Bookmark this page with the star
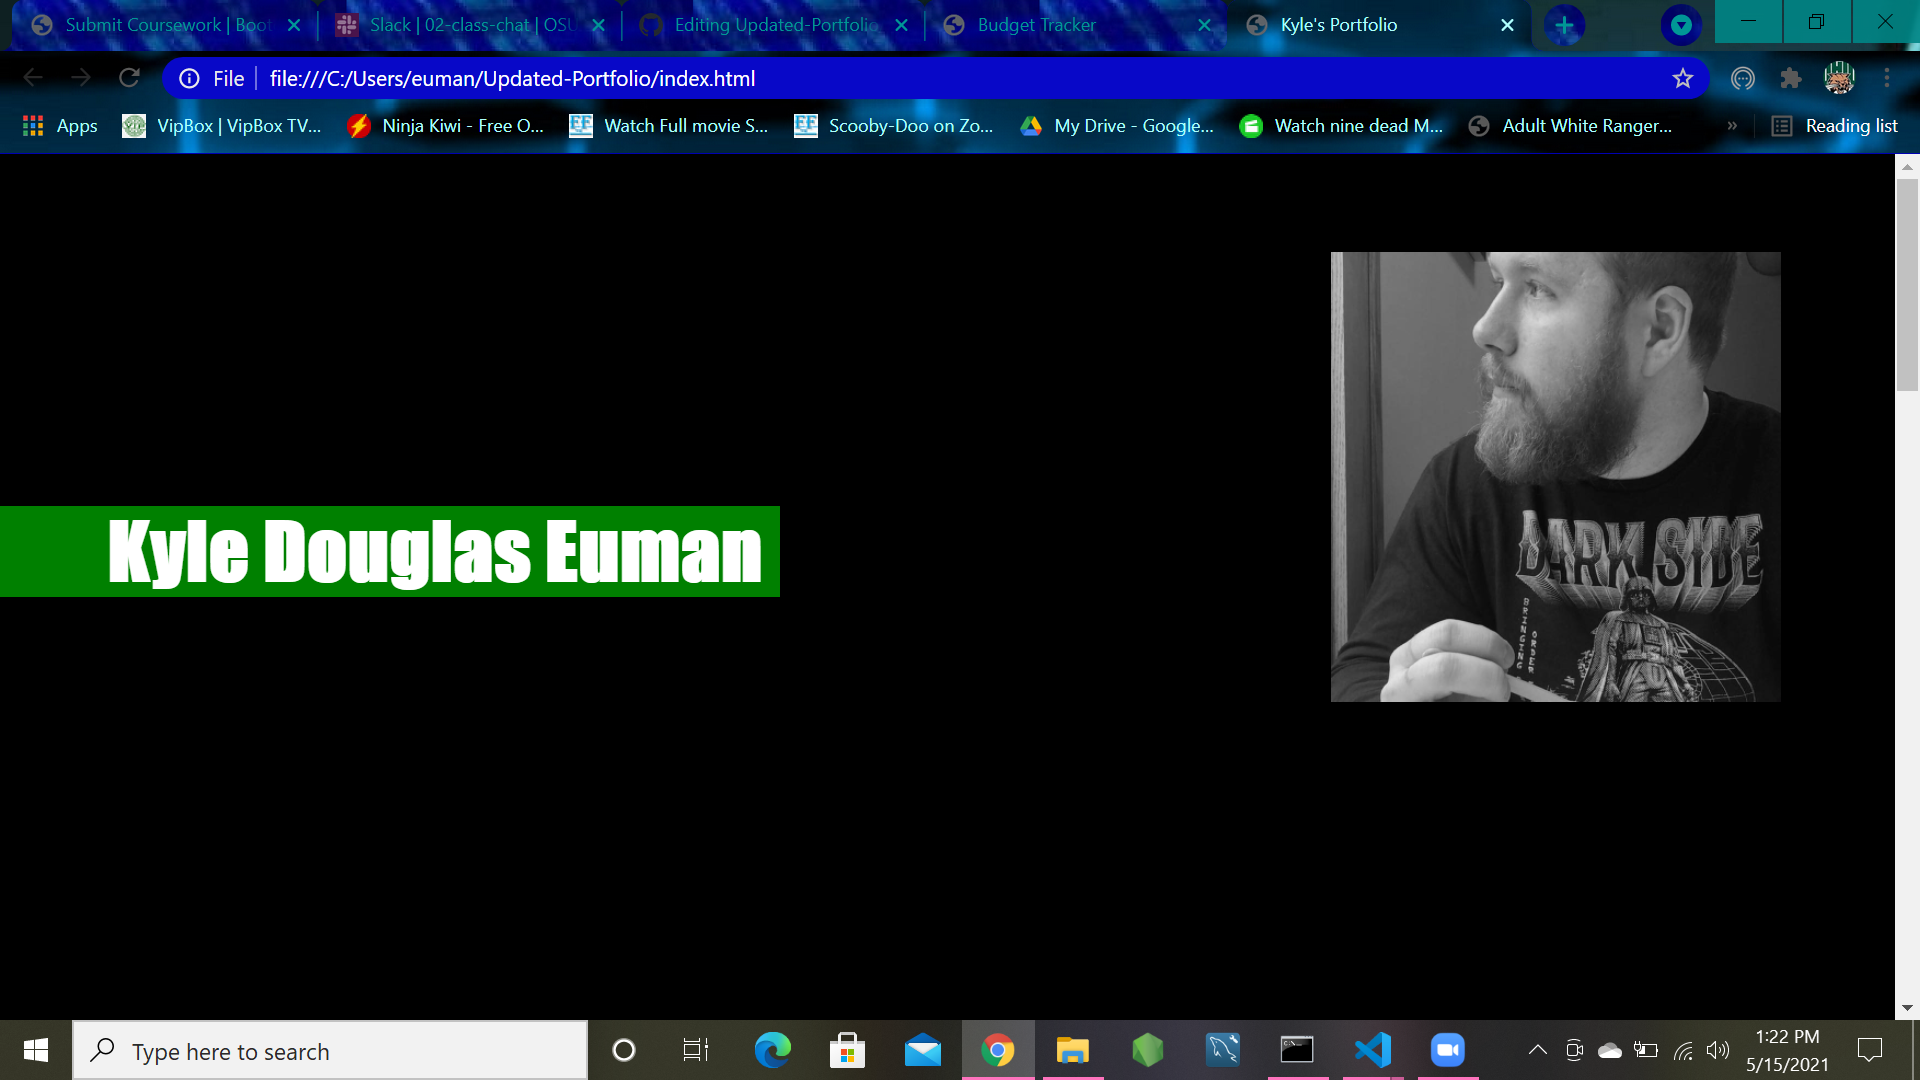This screenshot has height=1080, width=1920. (x=1683, y=78)
